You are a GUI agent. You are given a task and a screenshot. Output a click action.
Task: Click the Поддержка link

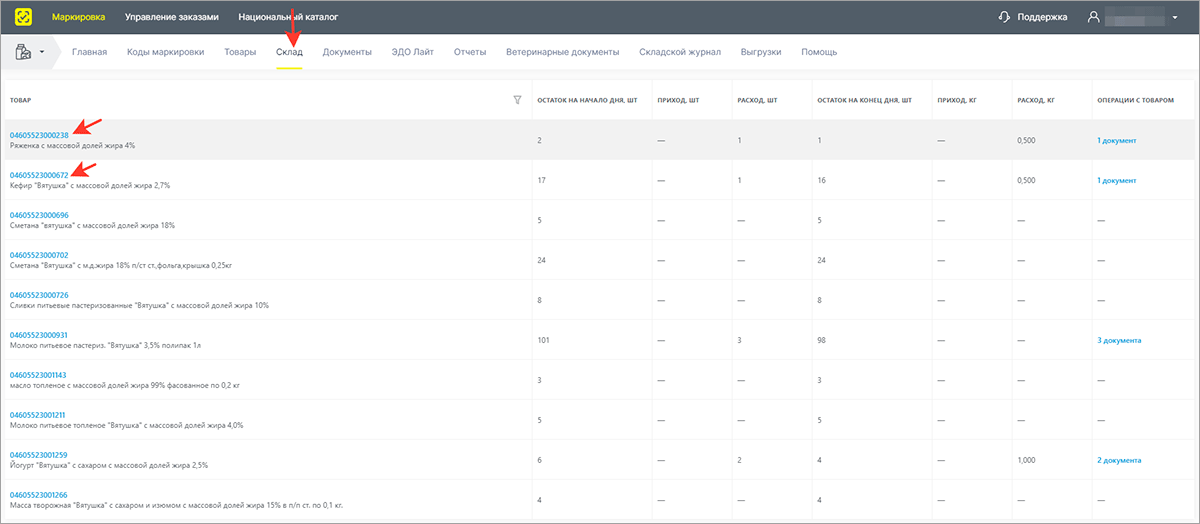[x=1042, y=17]
